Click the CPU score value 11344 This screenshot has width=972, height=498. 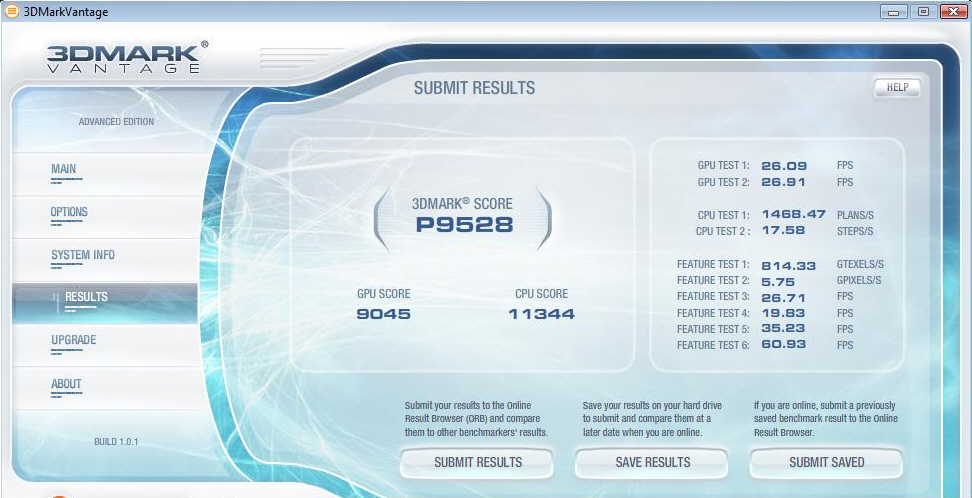point(541,314)
